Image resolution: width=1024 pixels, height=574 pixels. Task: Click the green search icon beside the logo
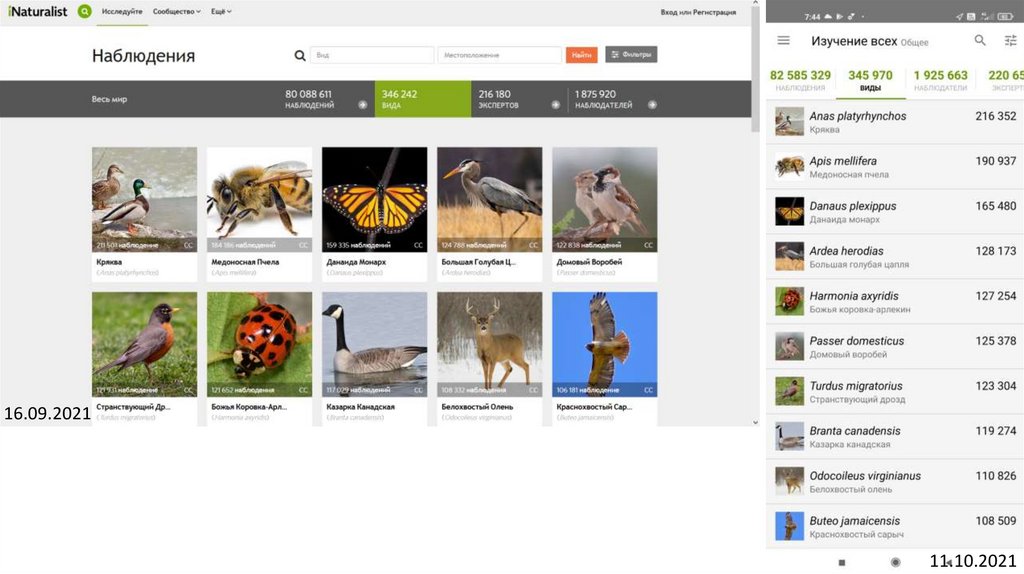(84, 11)
